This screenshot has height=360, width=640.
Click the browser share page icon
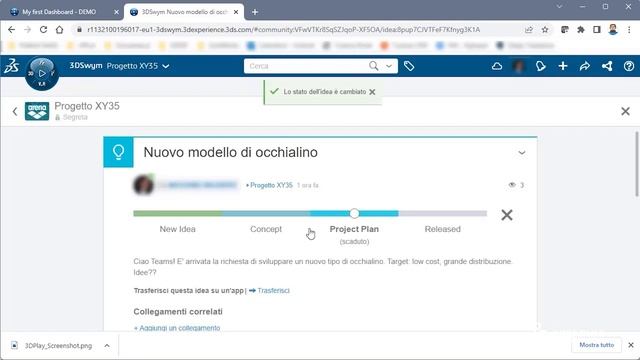click(x=529, y=30)
